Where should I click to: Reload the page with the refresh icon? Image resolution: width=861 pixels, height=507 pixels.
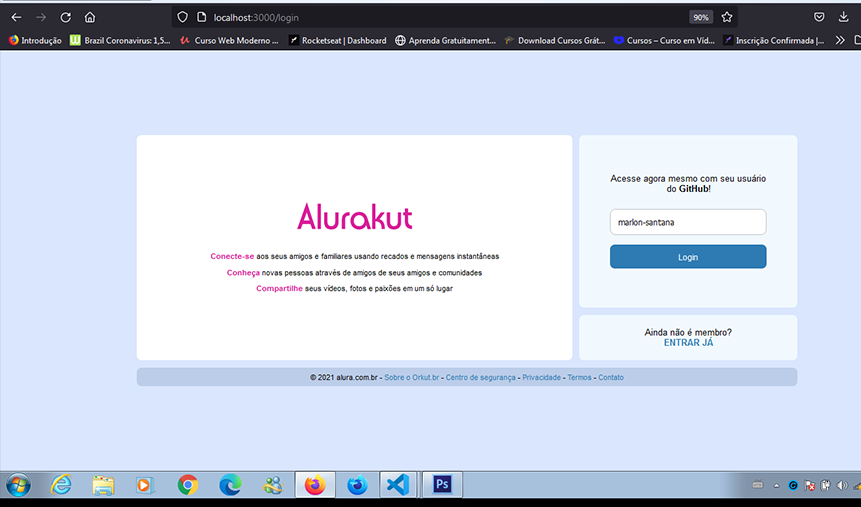tap(65, 18)
